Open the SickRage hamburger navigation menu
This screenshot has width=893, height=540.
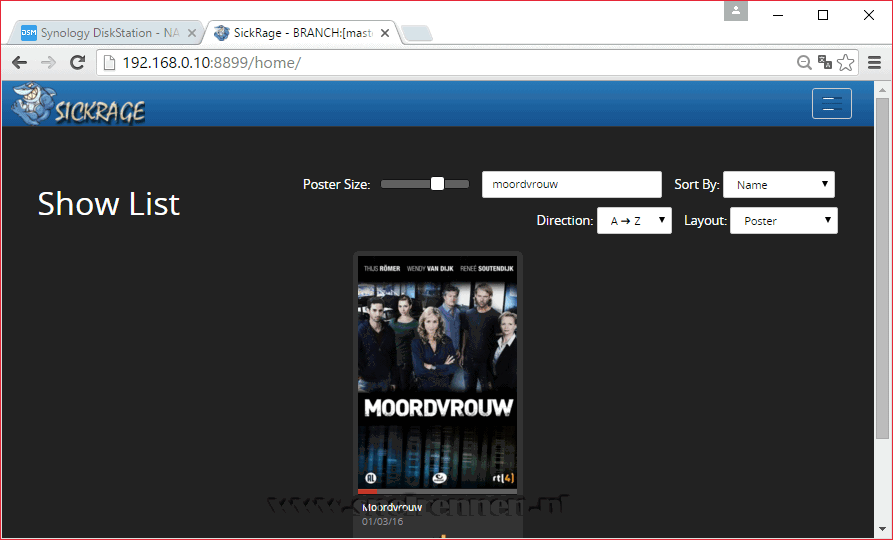(831, 104)
